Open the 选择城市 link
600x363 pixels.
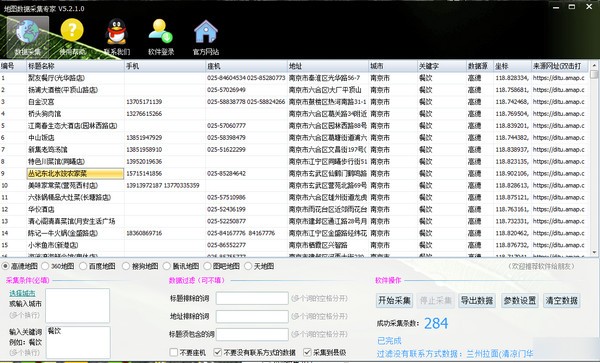(22, 293)
